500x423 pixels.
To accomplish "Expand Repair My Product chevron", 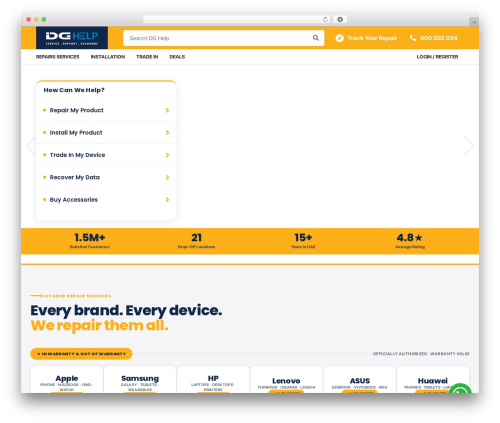I will pos(167,110).
